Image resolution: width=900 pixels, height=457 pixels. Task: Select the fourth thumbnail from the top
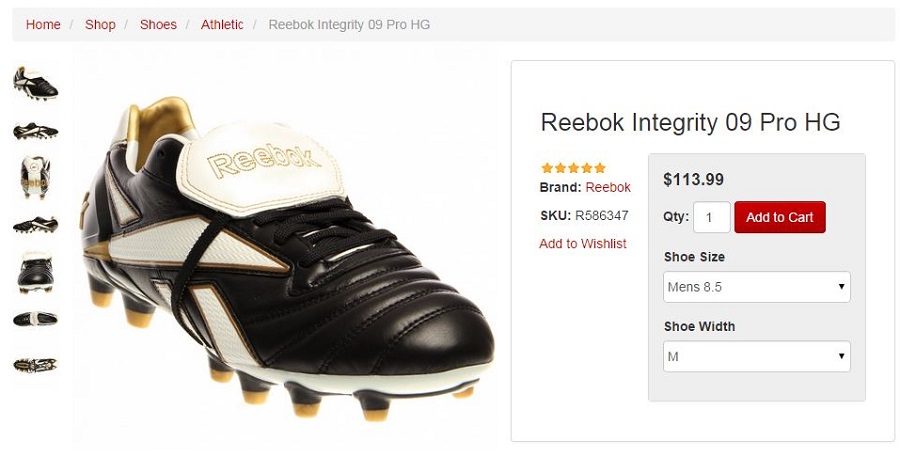35,225
